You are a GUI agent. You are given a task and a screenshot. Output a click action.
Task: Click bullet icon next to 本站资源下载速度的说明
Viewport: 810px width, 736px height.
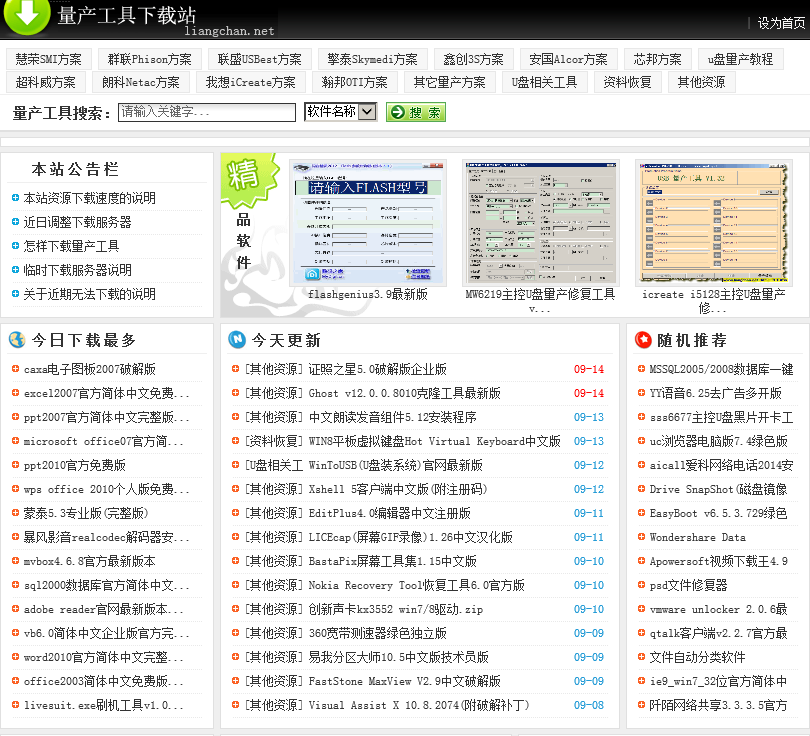point(15,198)
